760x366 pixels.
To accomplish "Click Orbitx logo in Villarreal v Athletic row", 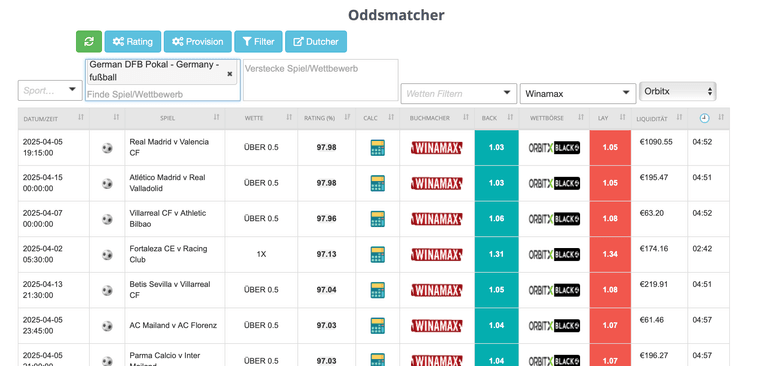I will click(554, 219).
